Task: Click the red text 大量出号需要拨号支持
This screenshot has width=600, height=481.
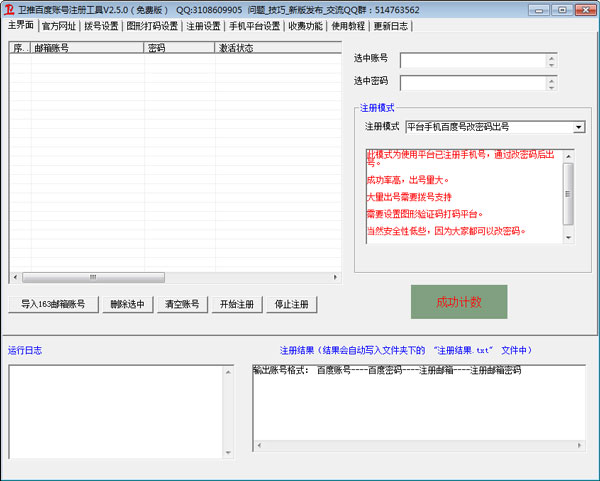Action: (409, 197)
